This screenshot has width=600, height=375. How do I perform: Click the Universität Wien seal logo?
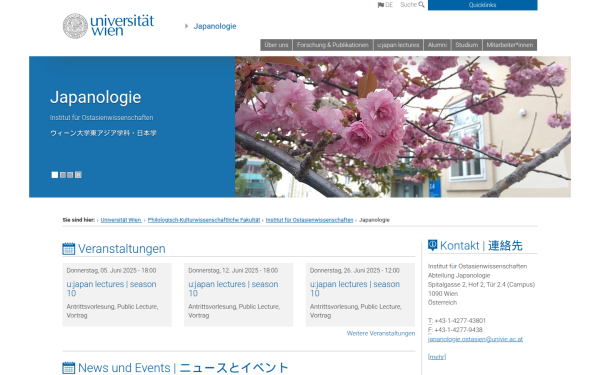75,26
